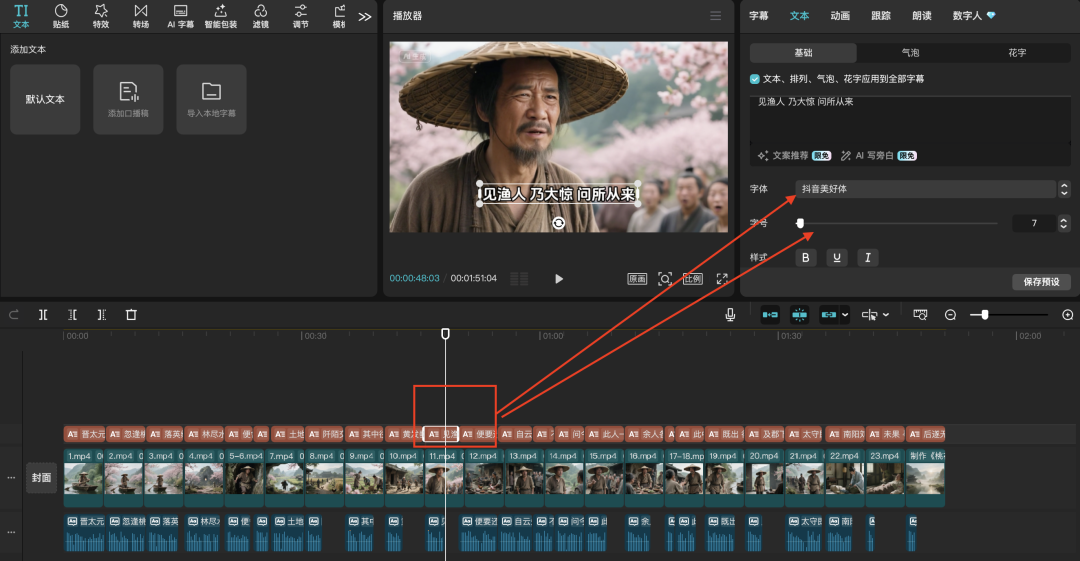The image size is (1080, 561).
Task: Click the timeline preview-axis icon
Action: (x=869, y=315)
